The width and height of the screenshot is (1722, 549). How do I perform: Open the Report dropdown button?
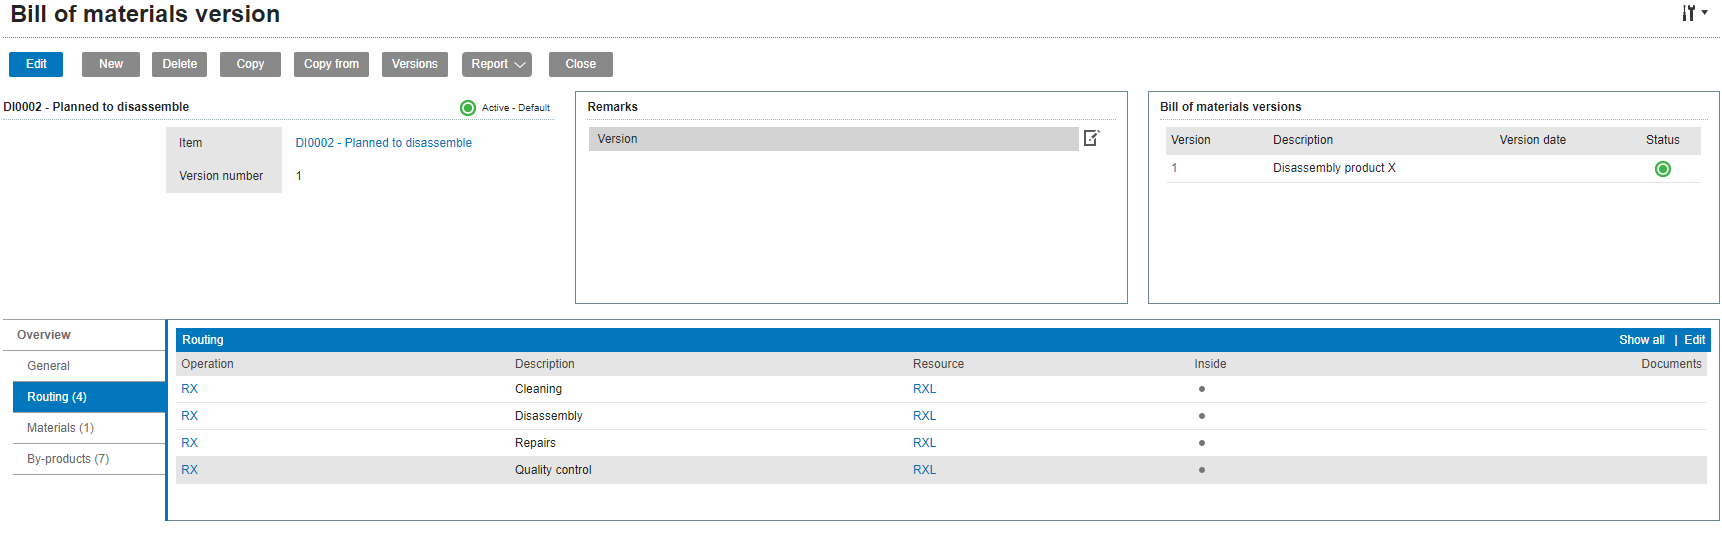tap(496, 64)
